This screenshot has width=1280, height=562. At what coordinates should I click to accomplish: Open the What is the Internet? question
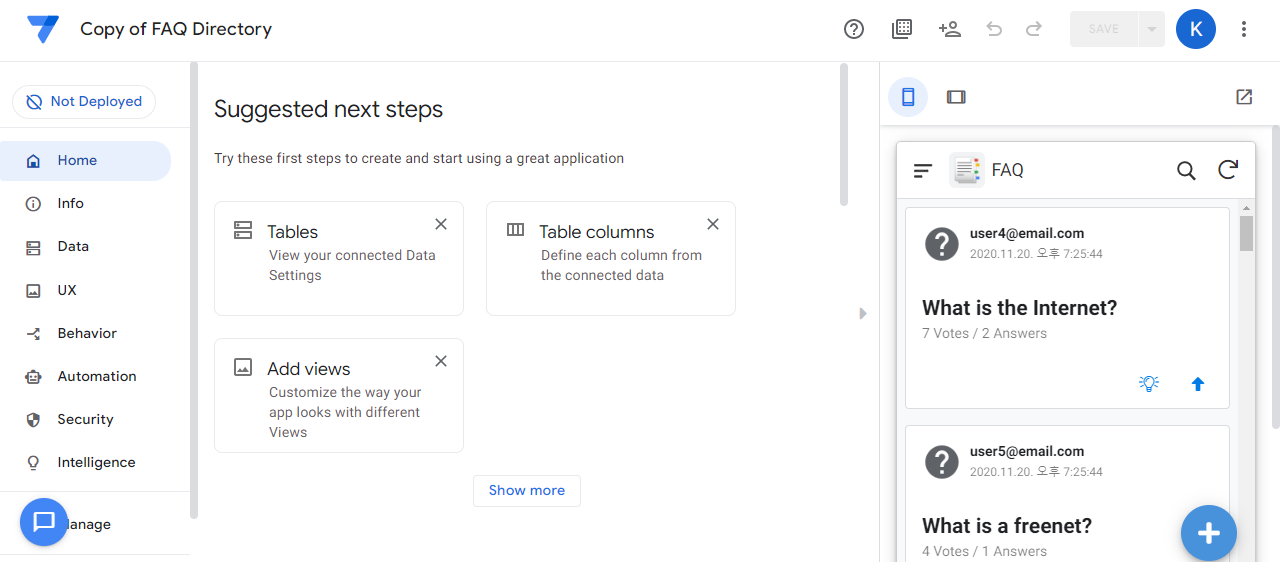1020,308
